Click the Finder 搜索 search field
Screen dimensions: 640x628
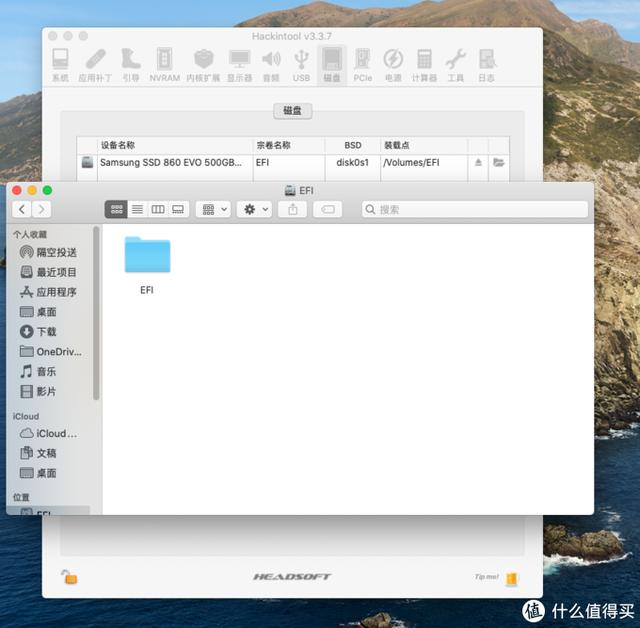(475, 209)
